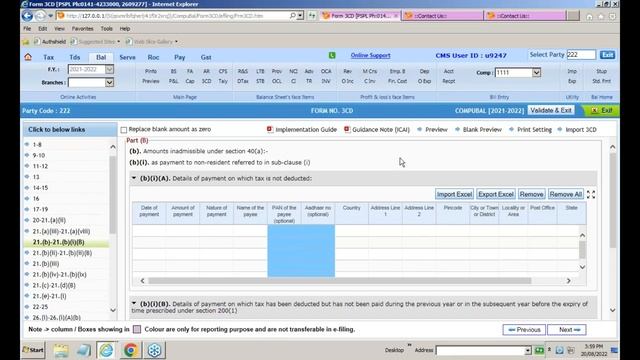Switch to the Tds module tab

coord(75,57)
